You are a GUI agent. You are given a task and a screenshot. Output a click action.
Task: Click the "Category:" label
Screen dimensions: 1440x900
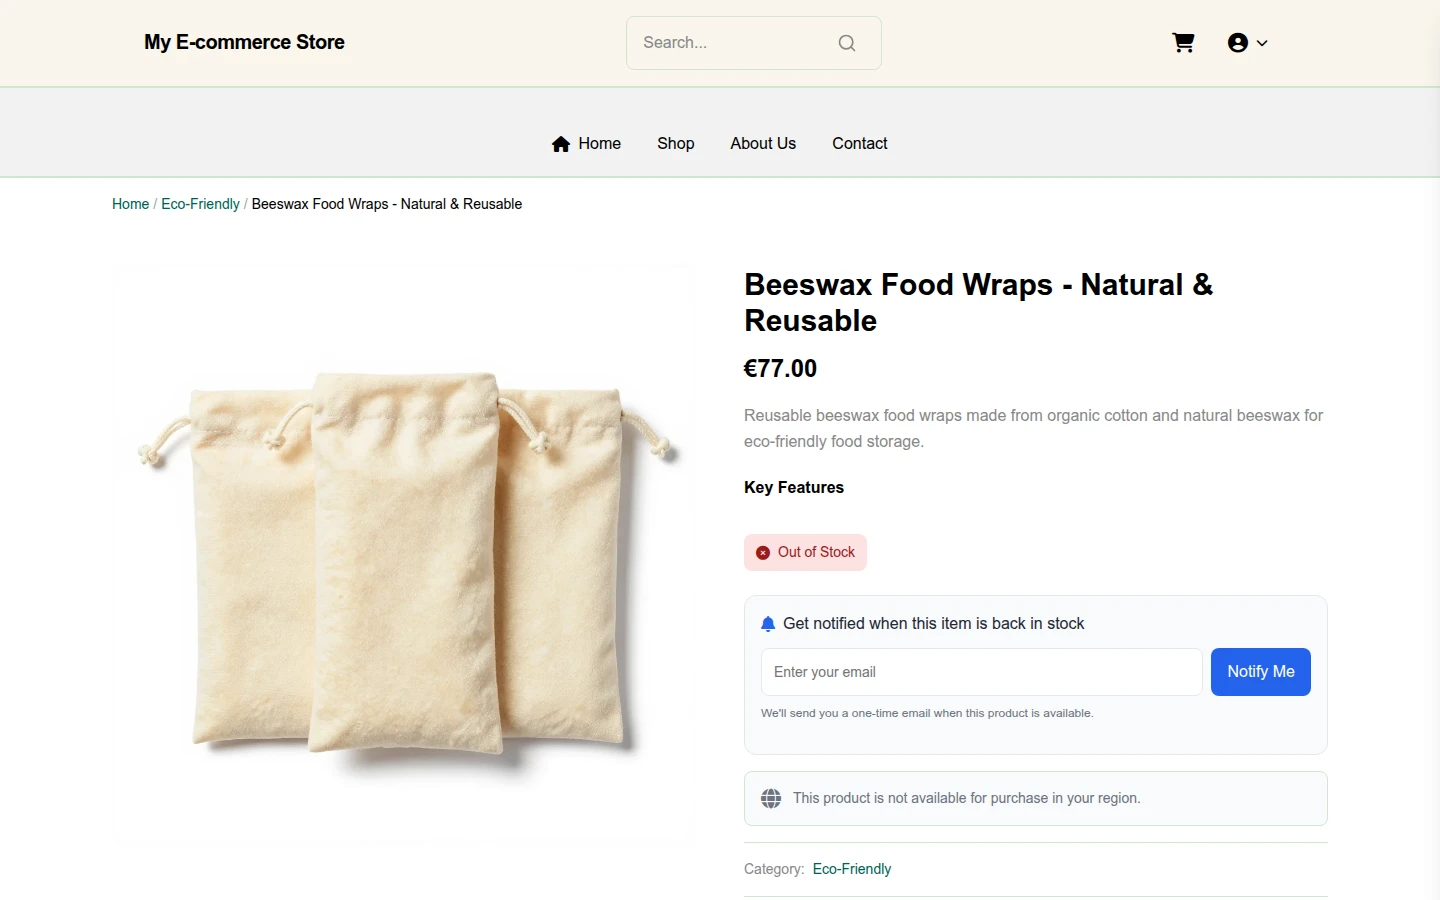pos(774,869)
